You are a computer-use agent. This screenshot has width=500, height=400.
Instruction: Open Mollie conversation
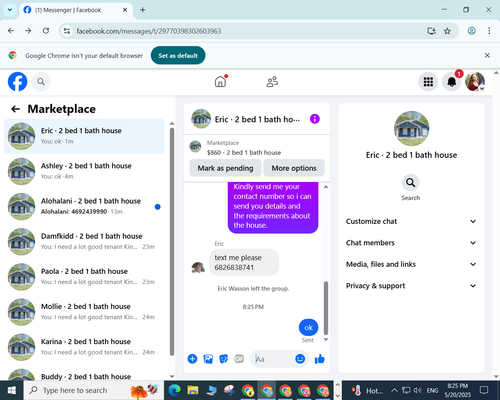[x=84, y=312]
